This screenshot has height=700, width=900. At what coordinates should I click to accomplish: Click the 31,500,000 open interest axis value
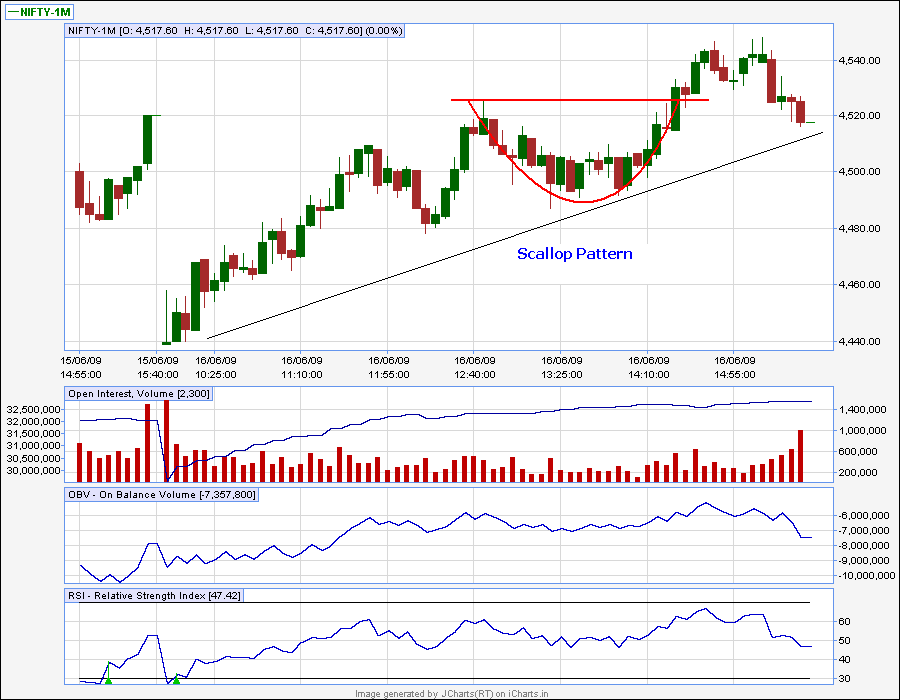point(33,434)
